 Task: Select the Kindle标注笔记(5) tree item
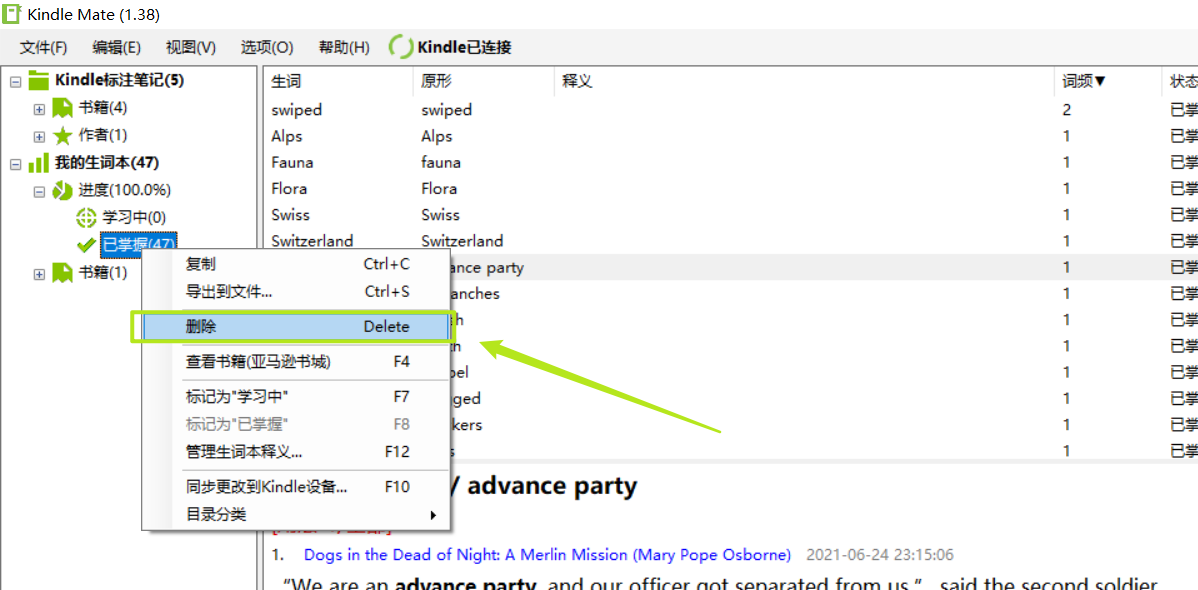(x=119, y=80)
